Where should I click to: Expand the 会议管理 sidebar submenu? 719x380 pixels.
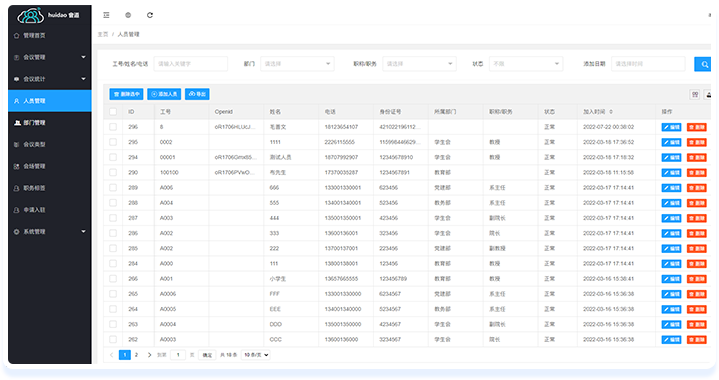point(50,57)
